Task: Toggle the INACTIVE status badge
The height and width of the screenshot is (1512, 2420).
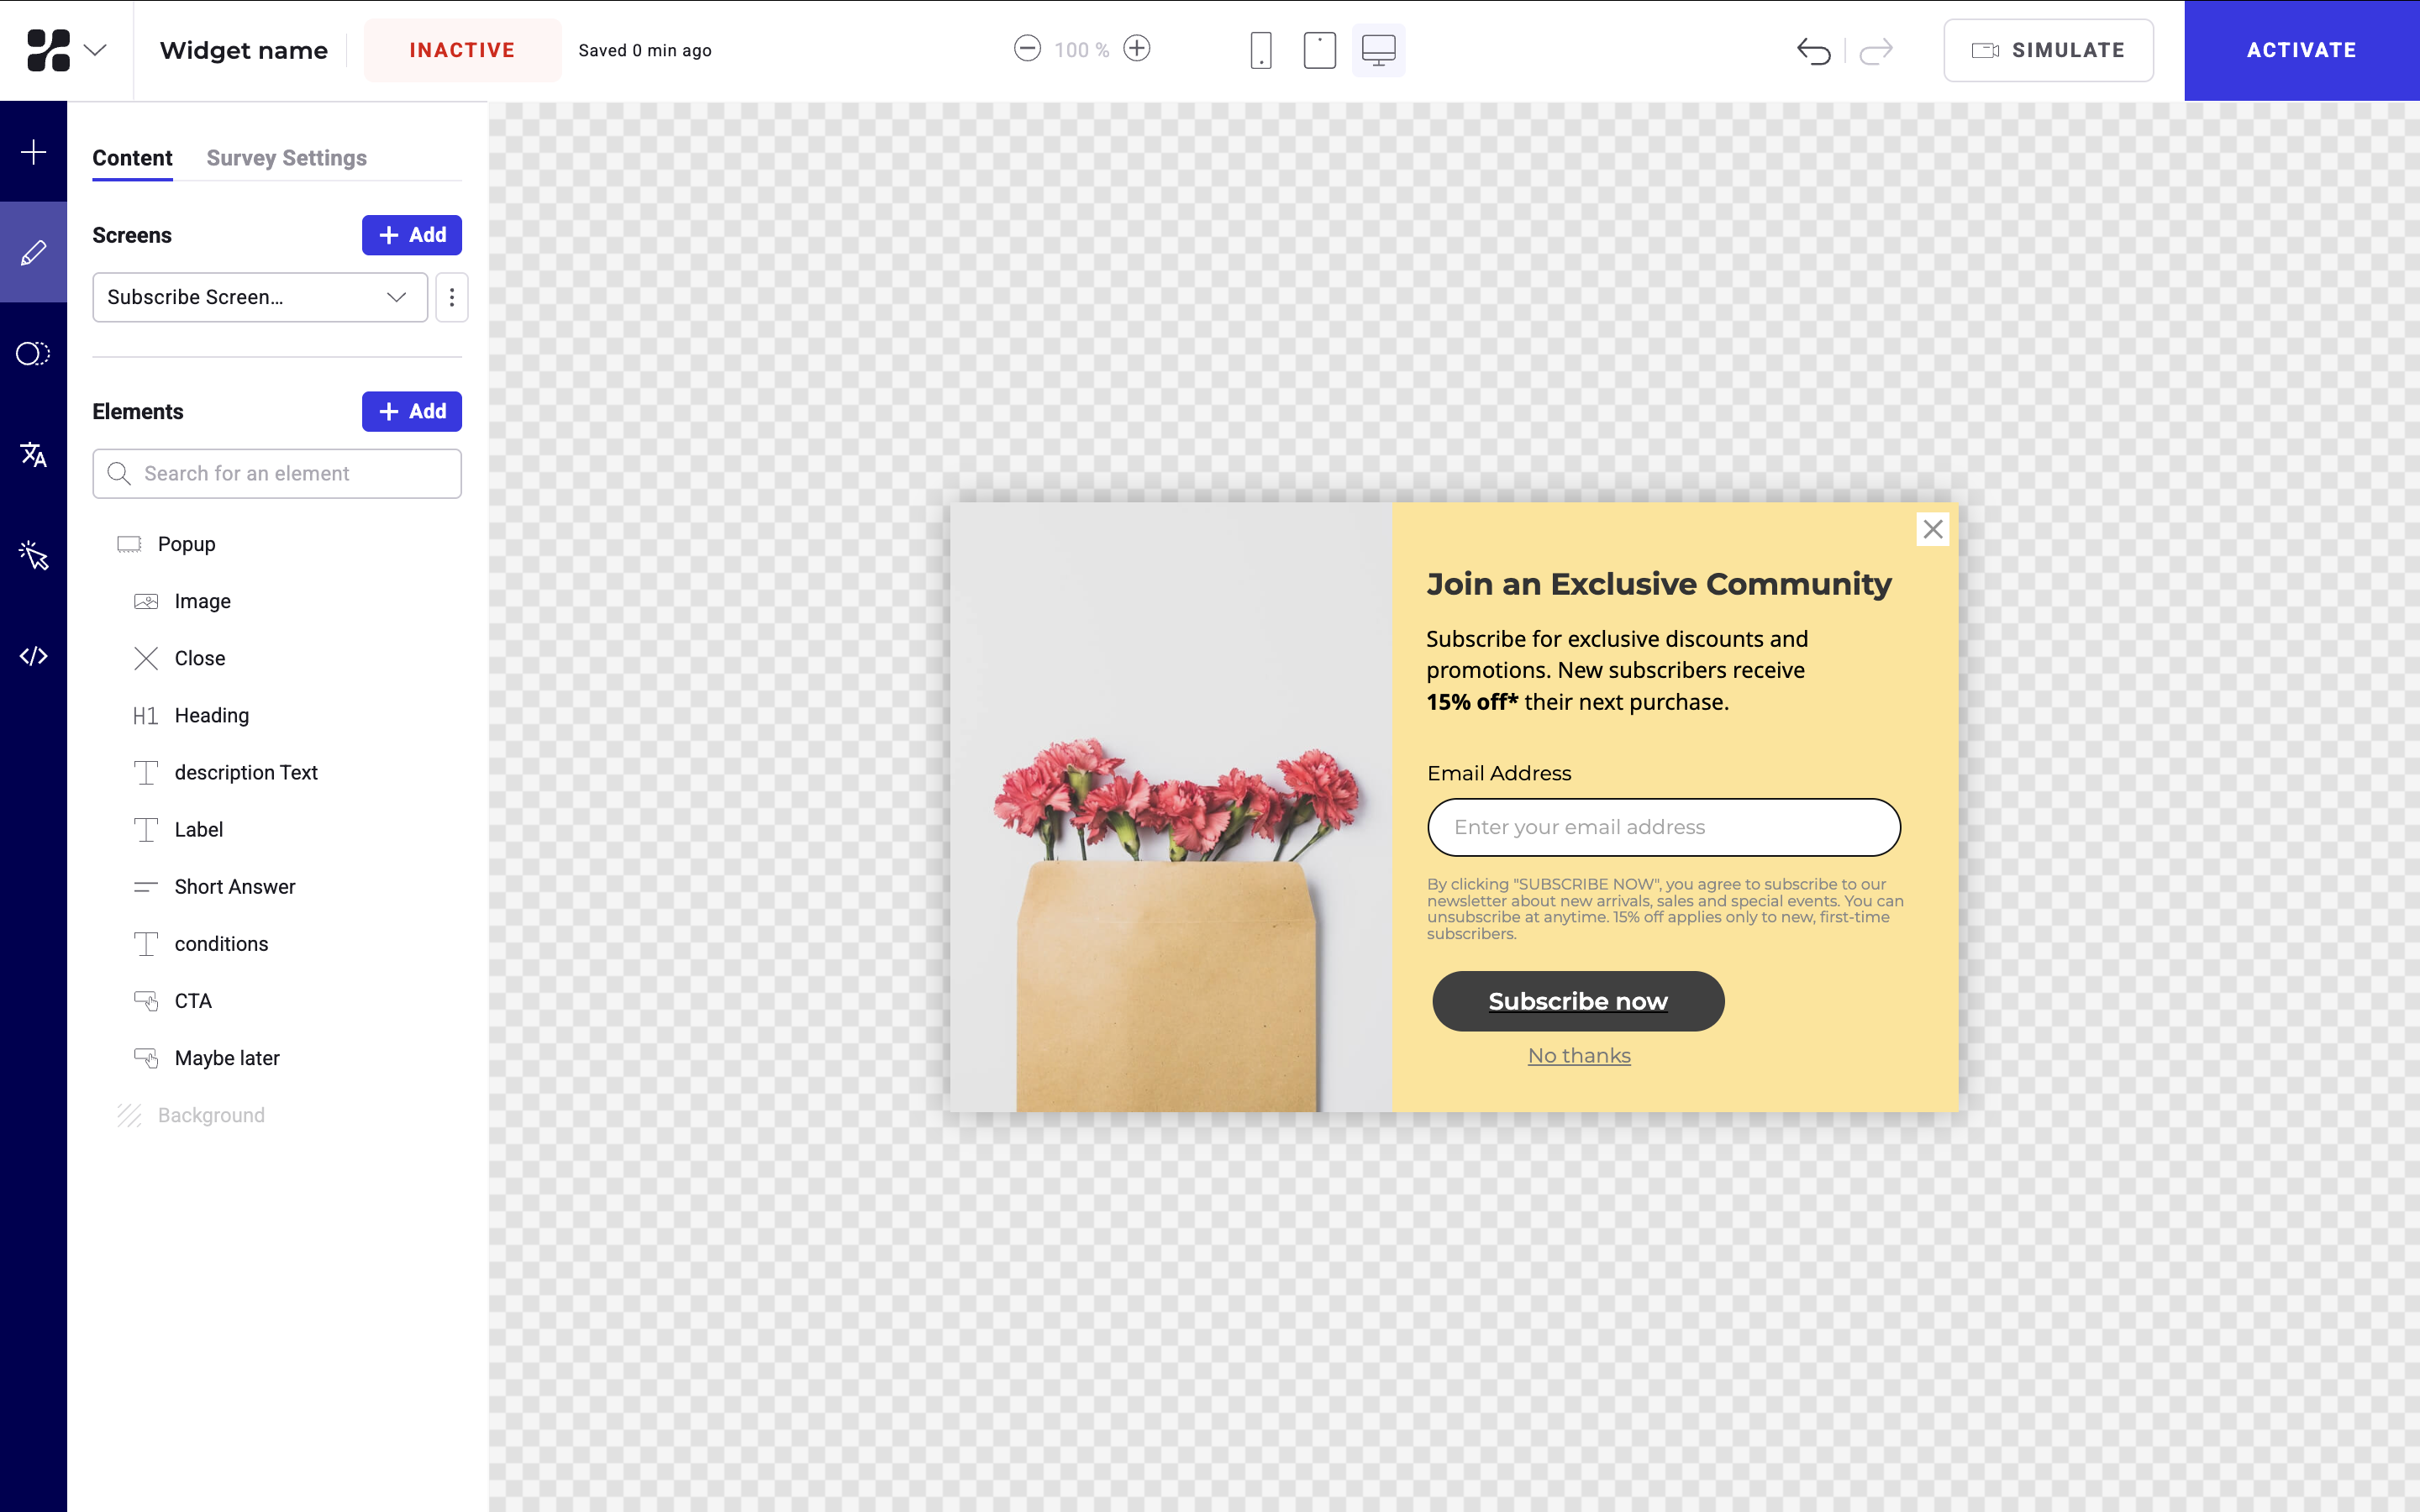Action: 462,50
